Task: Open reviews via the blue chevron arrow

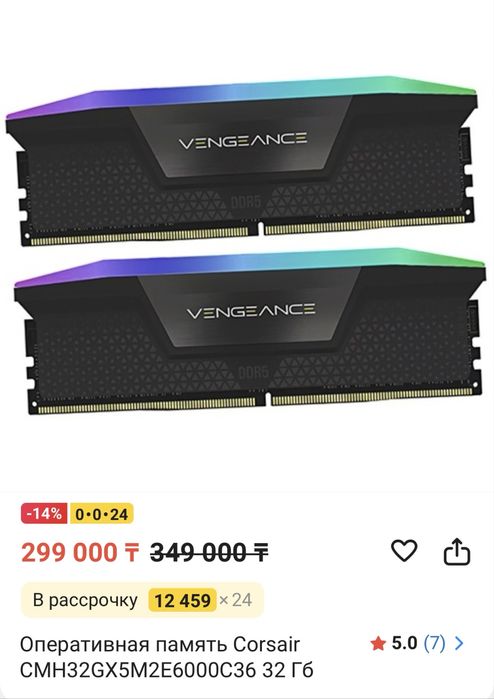Action: pyautogui.click(x=459, y=643)
